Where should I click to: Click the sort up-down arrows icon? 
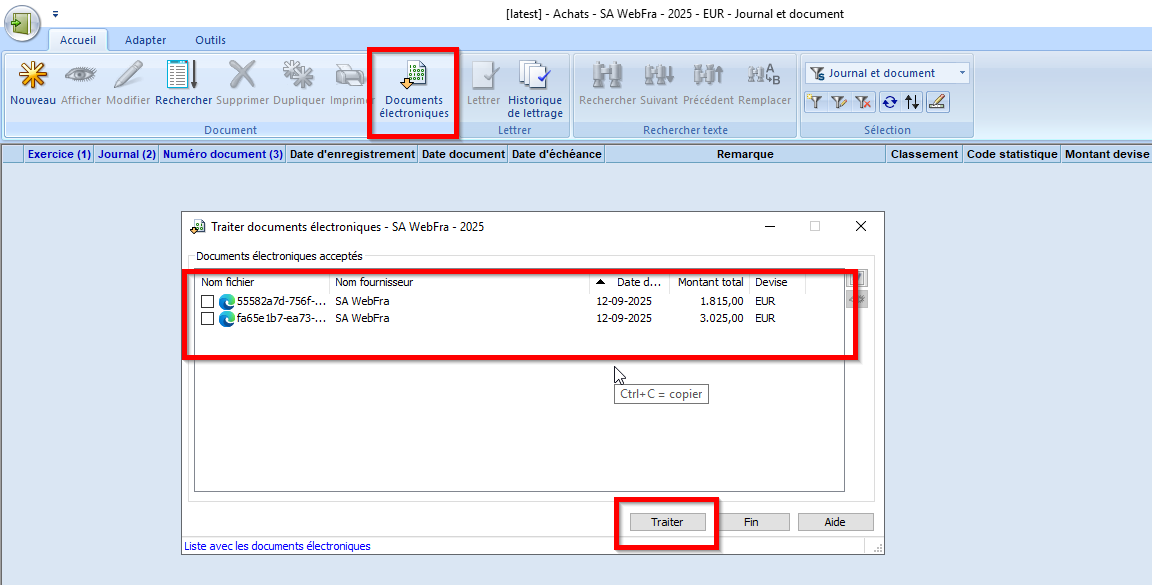tap(911, 101)
